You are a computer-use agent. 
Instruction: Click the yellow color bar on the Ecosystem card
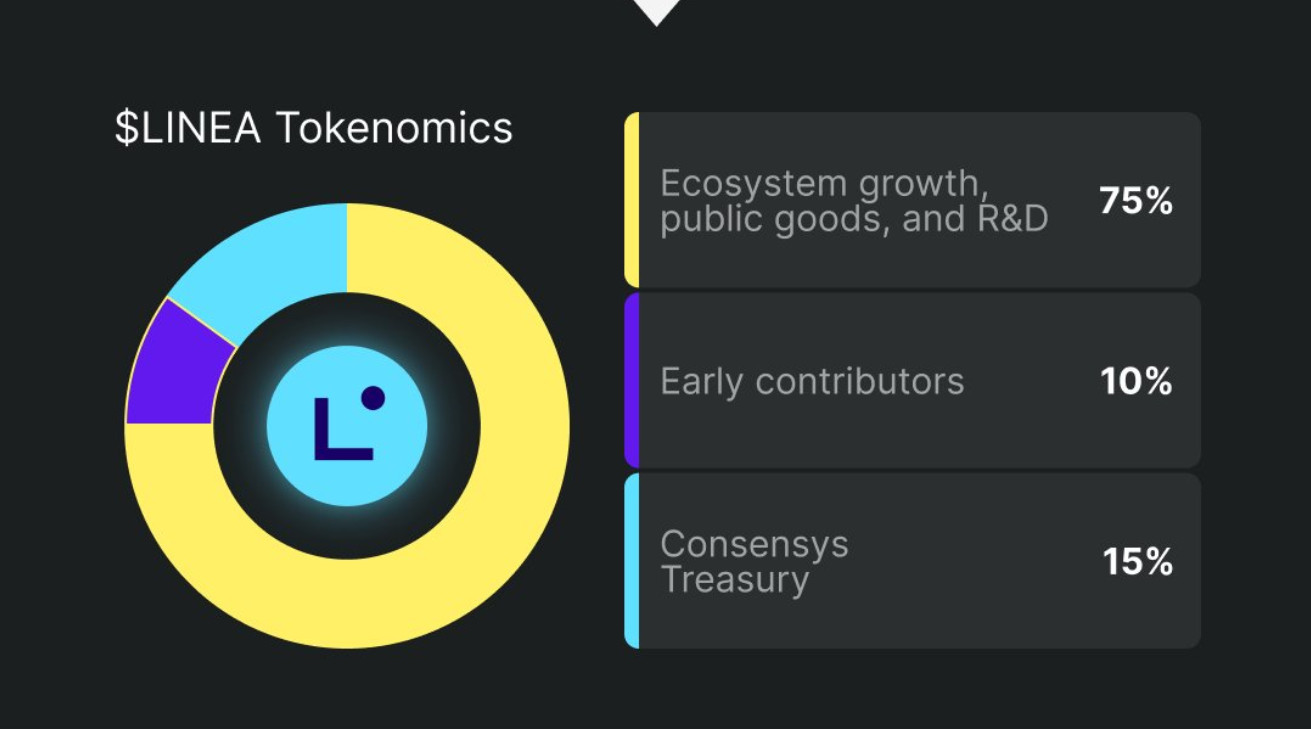click(x=632, y=200)
